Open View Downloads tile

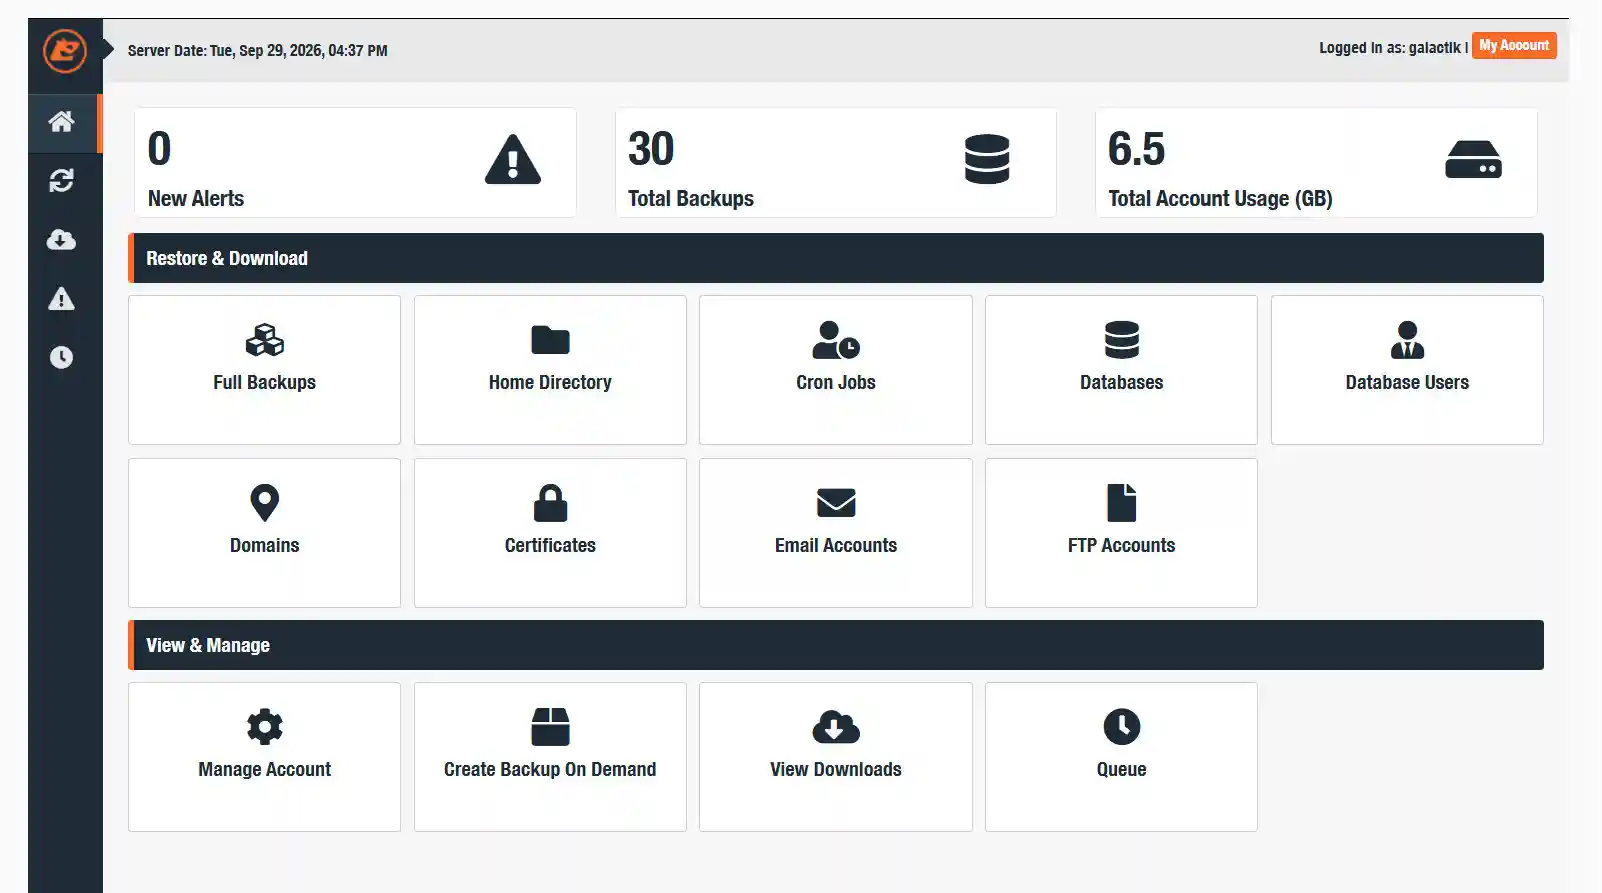836,757
